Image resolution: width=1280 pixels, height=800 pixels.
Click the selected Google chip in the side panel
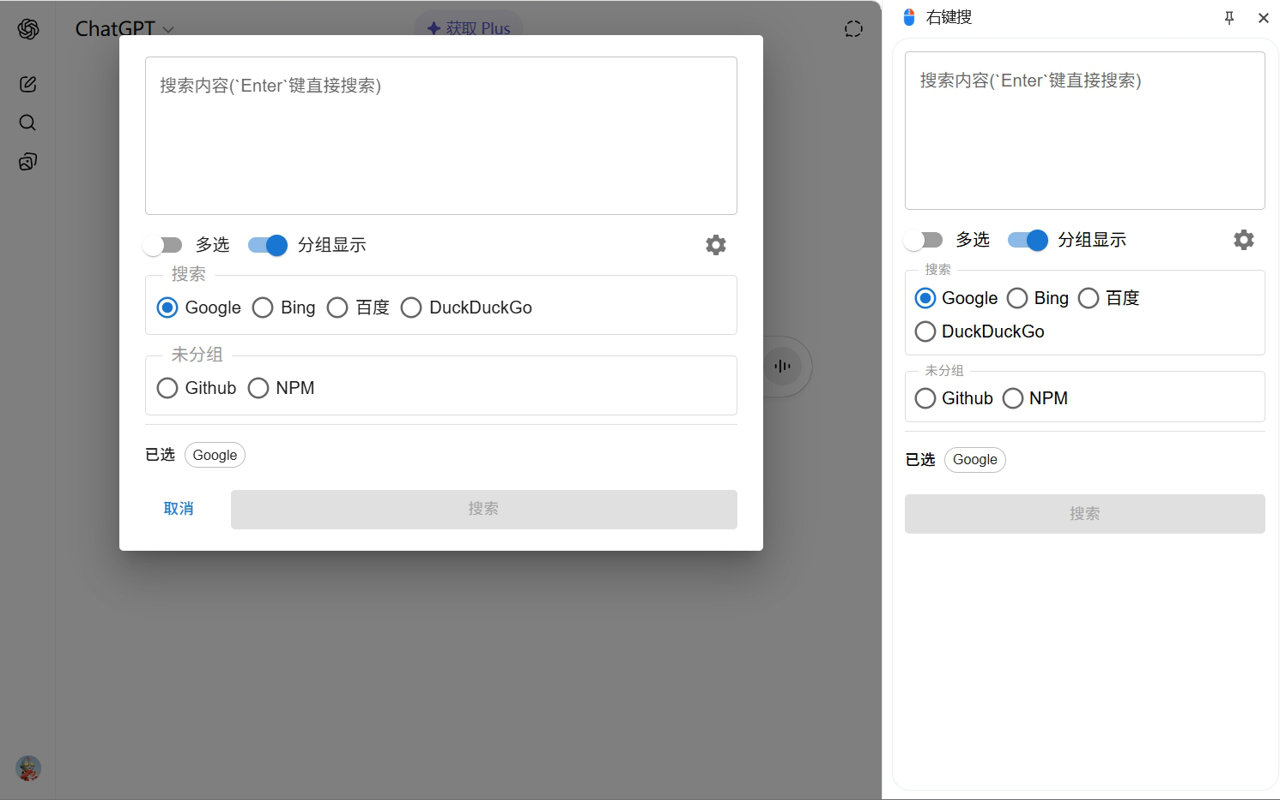(975, 459)
